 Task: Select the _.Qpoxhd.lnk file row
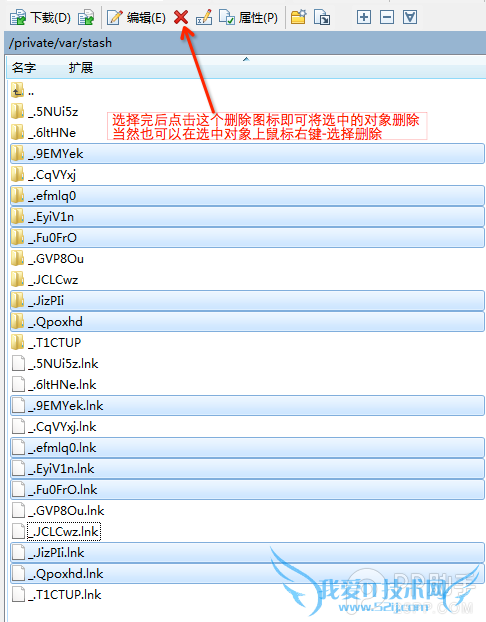(247, 574)
